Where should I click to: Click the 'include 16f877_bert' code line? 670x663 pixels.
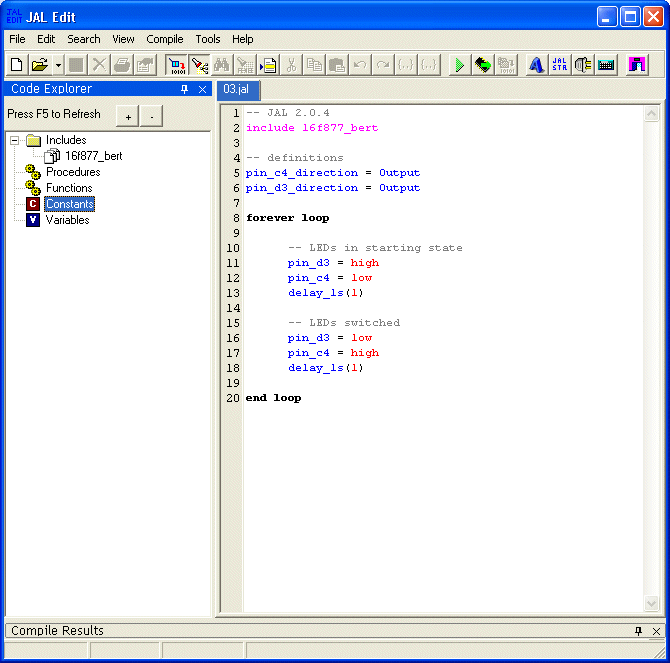(x=312, y=128)
